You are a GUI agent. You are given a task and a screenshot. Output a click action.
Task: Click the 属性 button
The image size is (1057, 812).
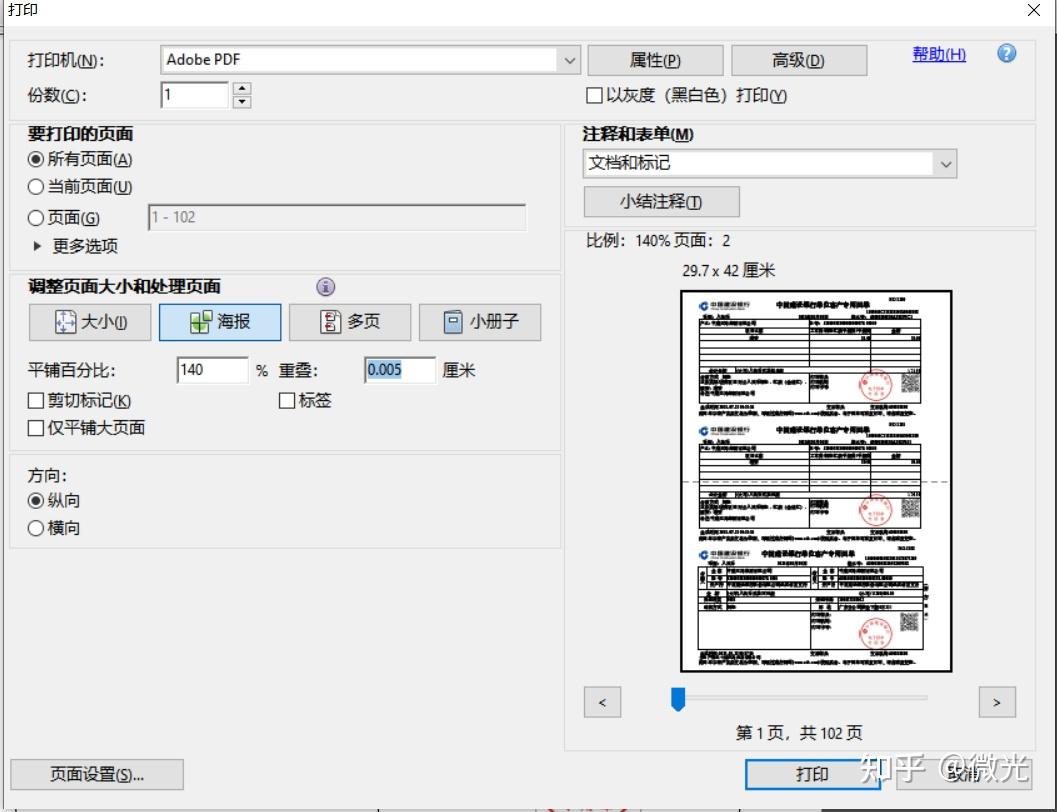(x=656, y=60)
